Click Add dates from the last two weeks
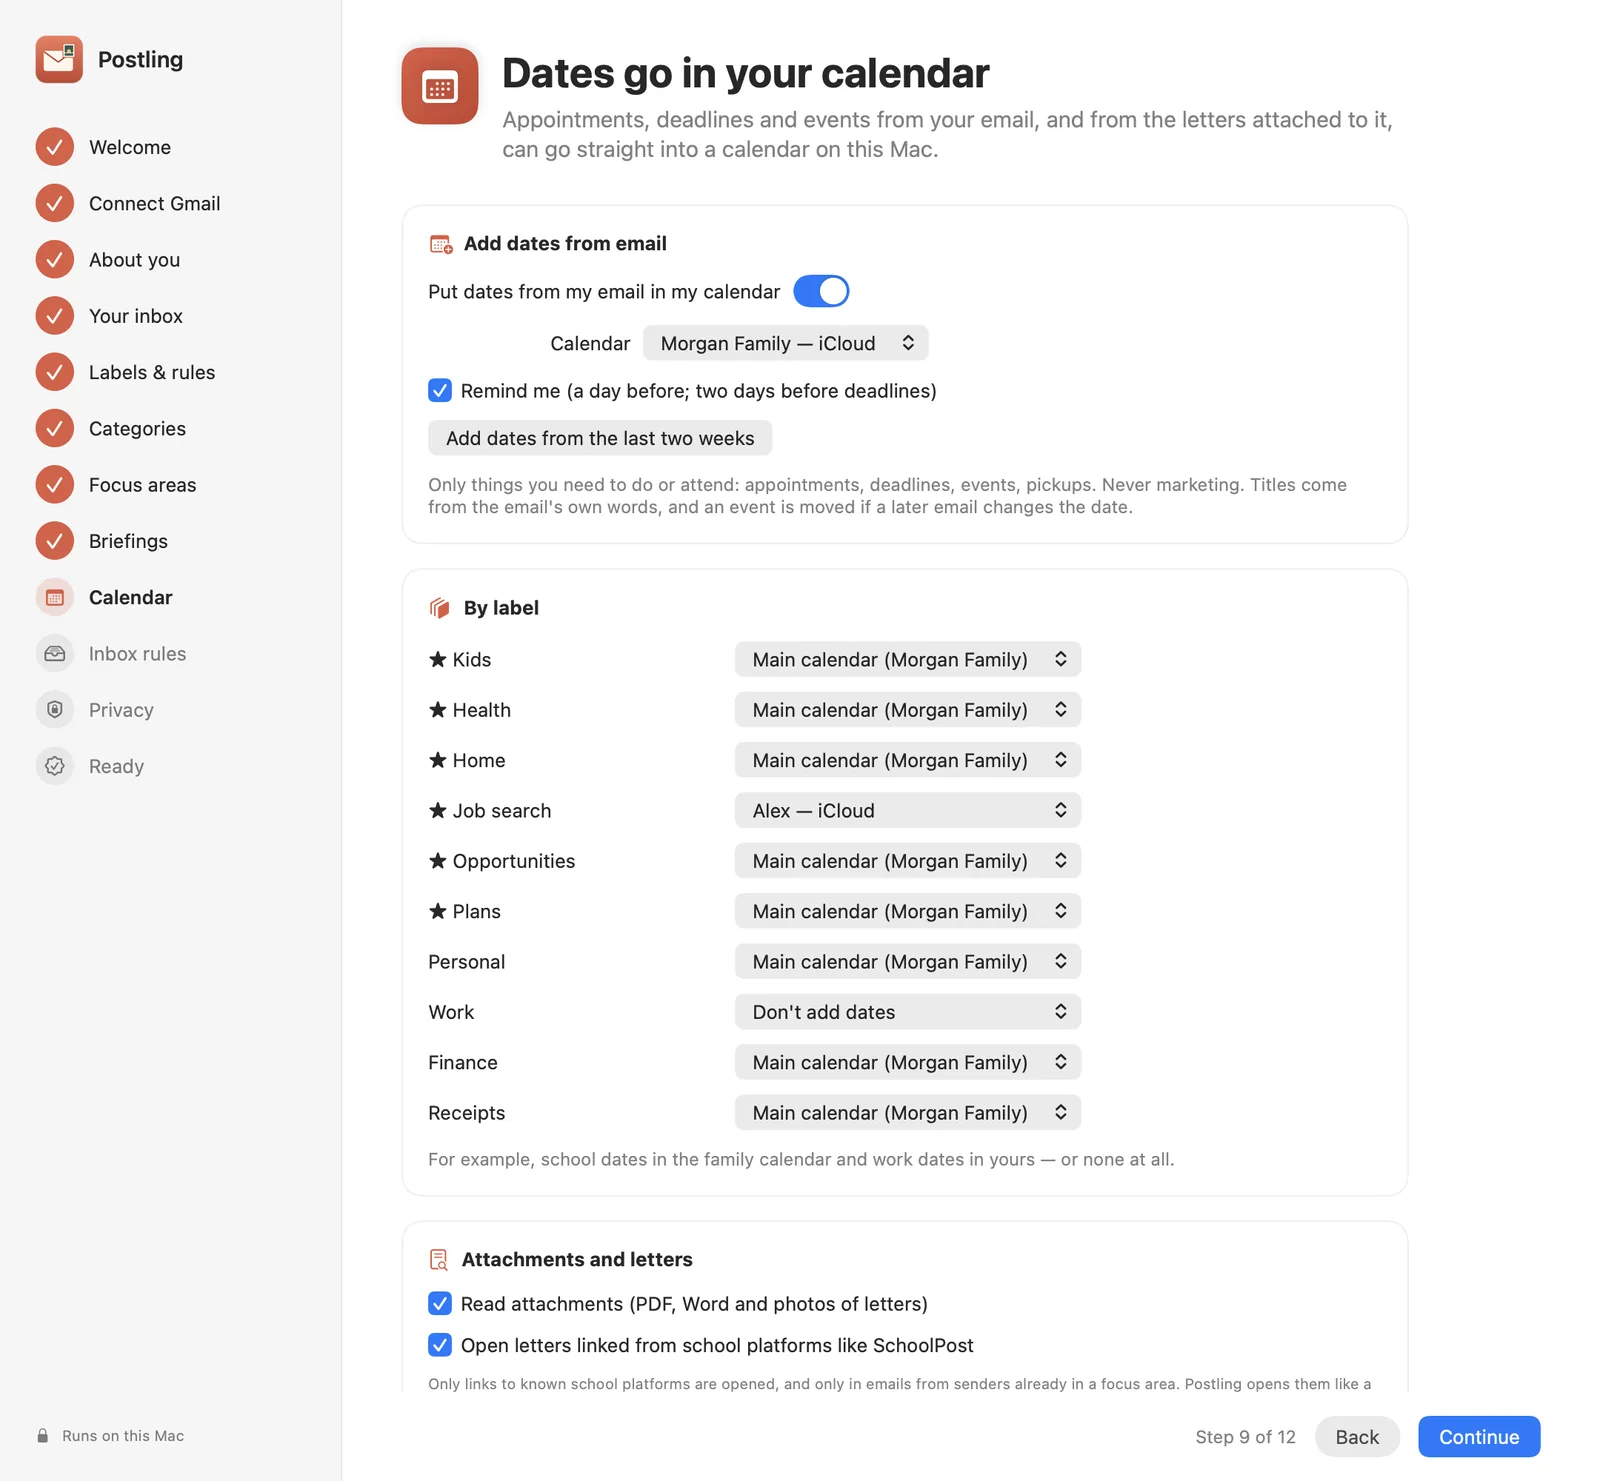Viewport: 1600px width, 1481px height. 600,438
